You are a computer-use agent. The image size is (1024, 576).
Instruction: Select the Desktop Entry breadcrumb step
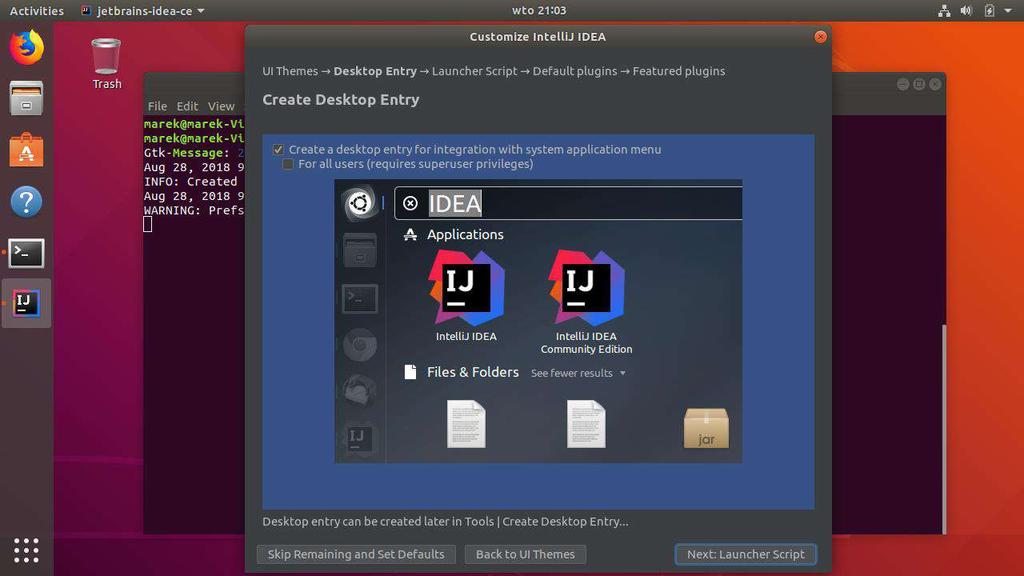point(375,71)
